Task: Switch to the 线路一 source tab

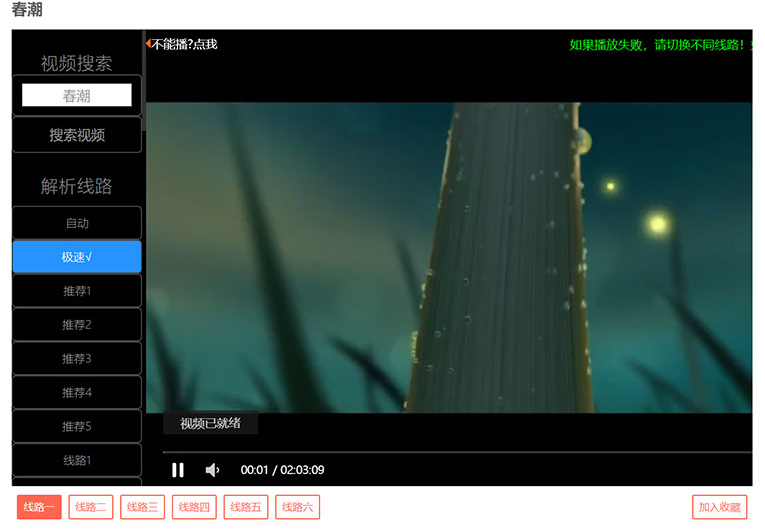Action: pos(39,507)
